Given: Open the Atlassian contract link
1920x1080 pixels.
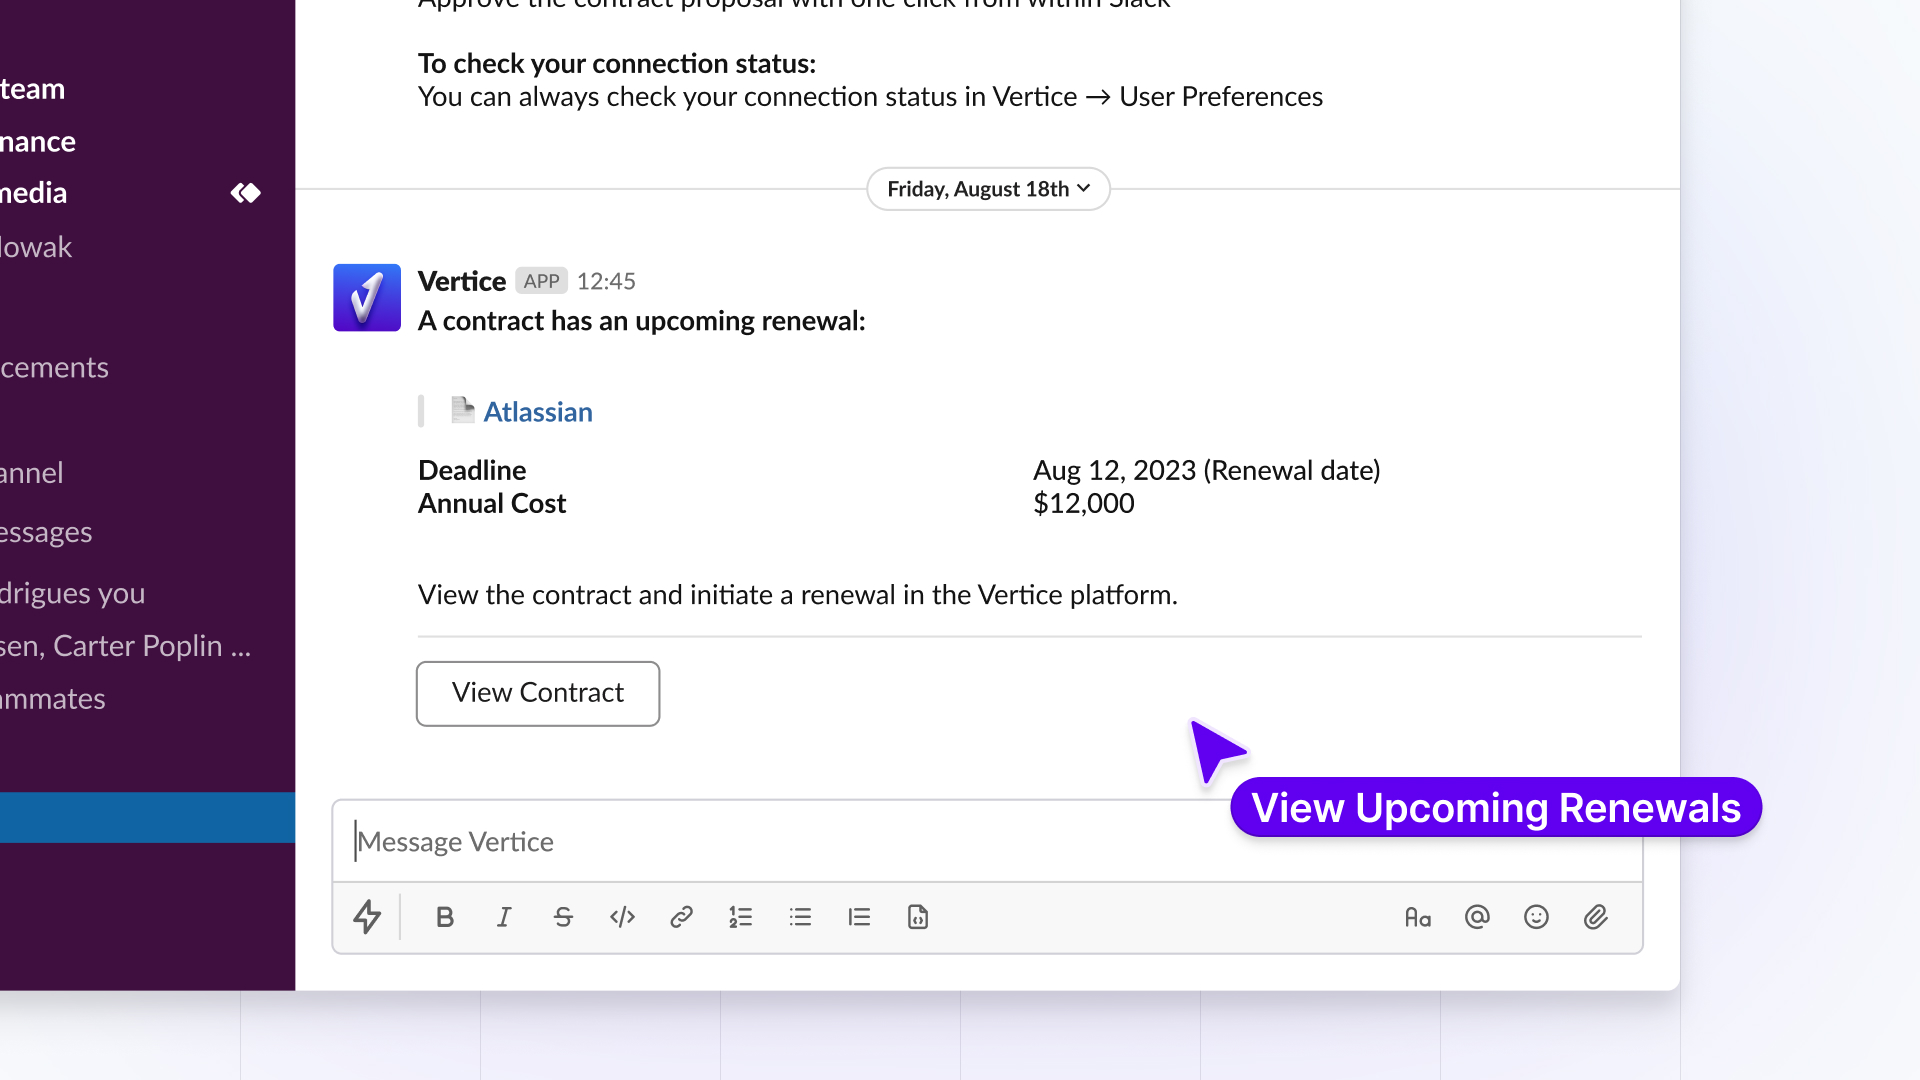Looking at the screenshot, I should click(x=538, y=411).
